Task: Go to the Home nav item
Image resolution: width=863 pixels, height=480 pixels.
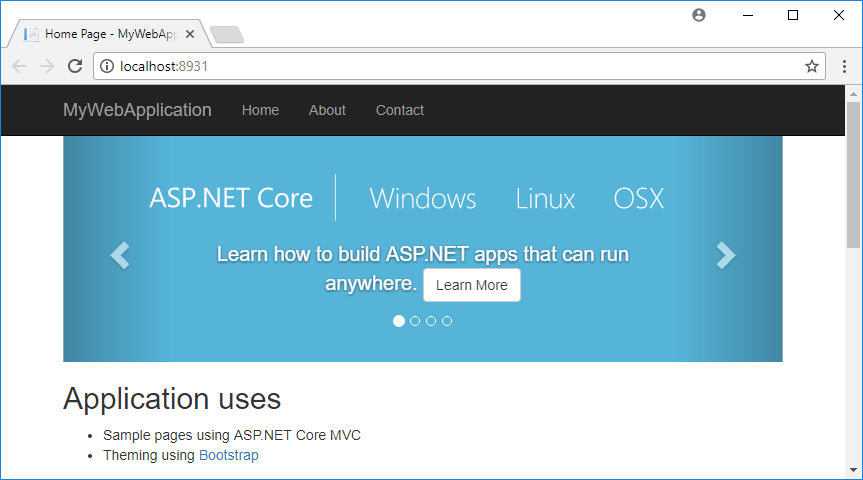Action: click(260, 110)
